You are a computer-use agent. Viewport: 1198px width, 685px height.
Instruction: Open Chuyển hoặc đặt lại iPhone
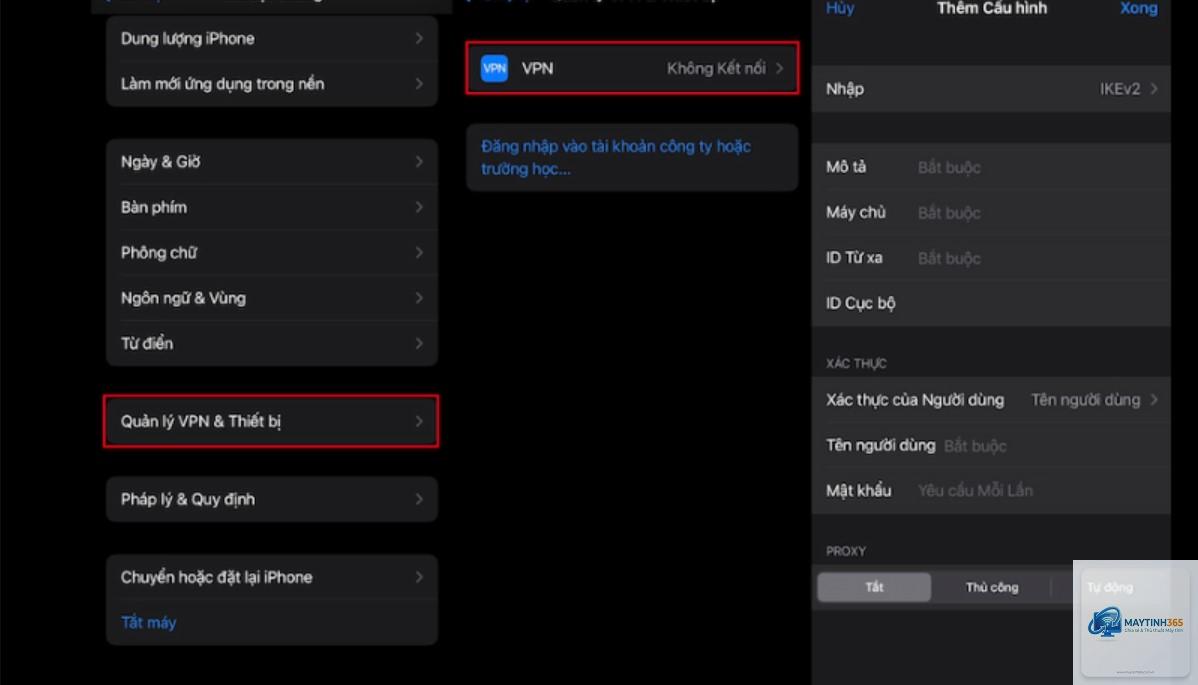pos(271,577)
